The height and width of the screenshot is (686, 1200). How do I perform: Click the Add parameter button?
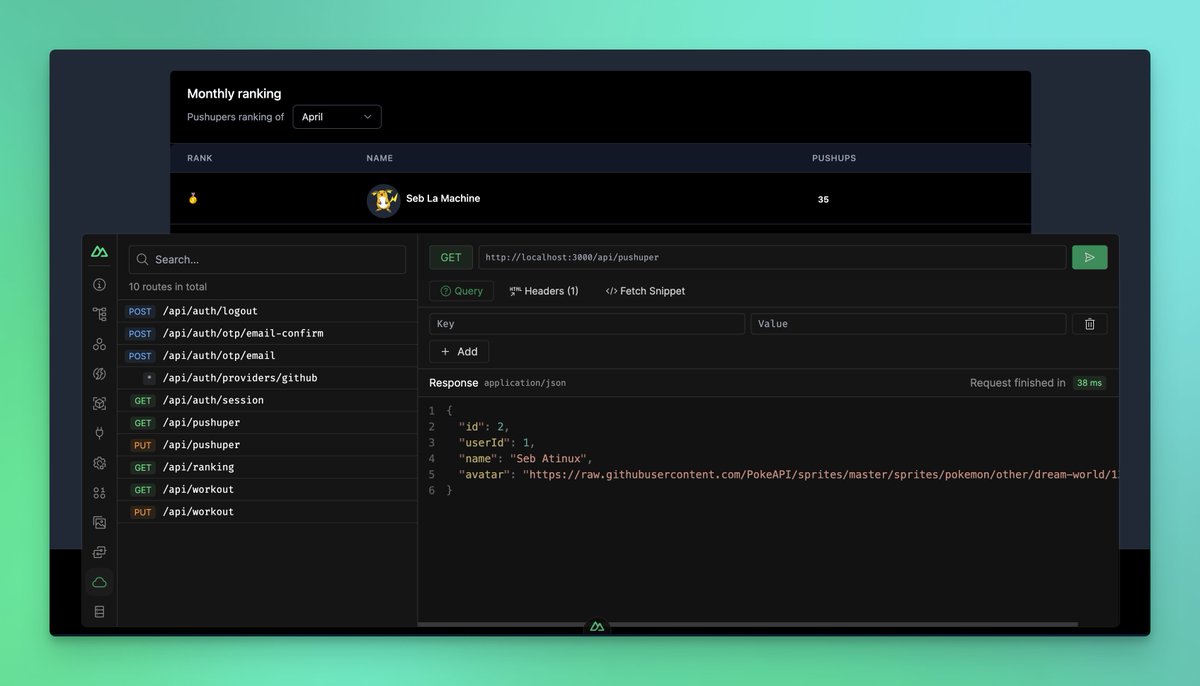pos(459,352)
